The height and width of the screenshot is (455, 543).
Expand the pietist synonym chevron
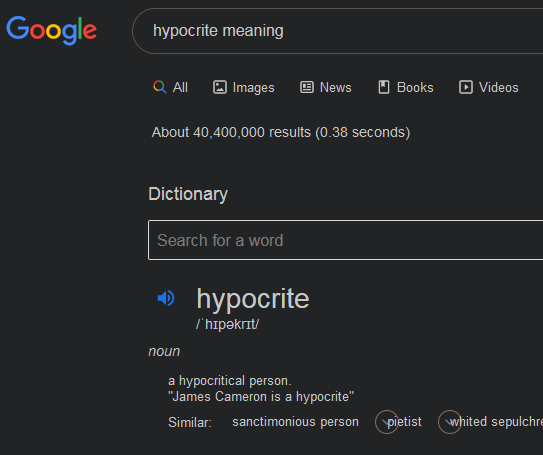point(386,422)
